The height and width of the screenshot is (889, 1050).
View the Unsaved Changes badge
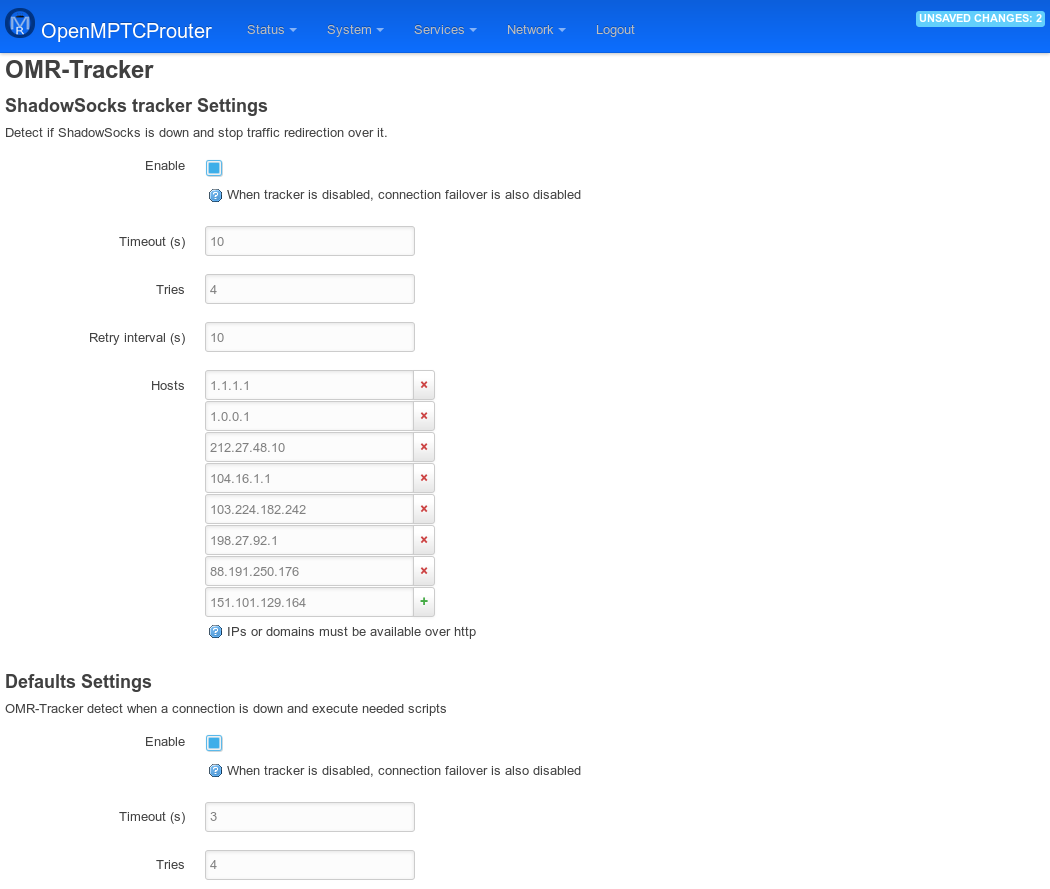click(979, 19)
